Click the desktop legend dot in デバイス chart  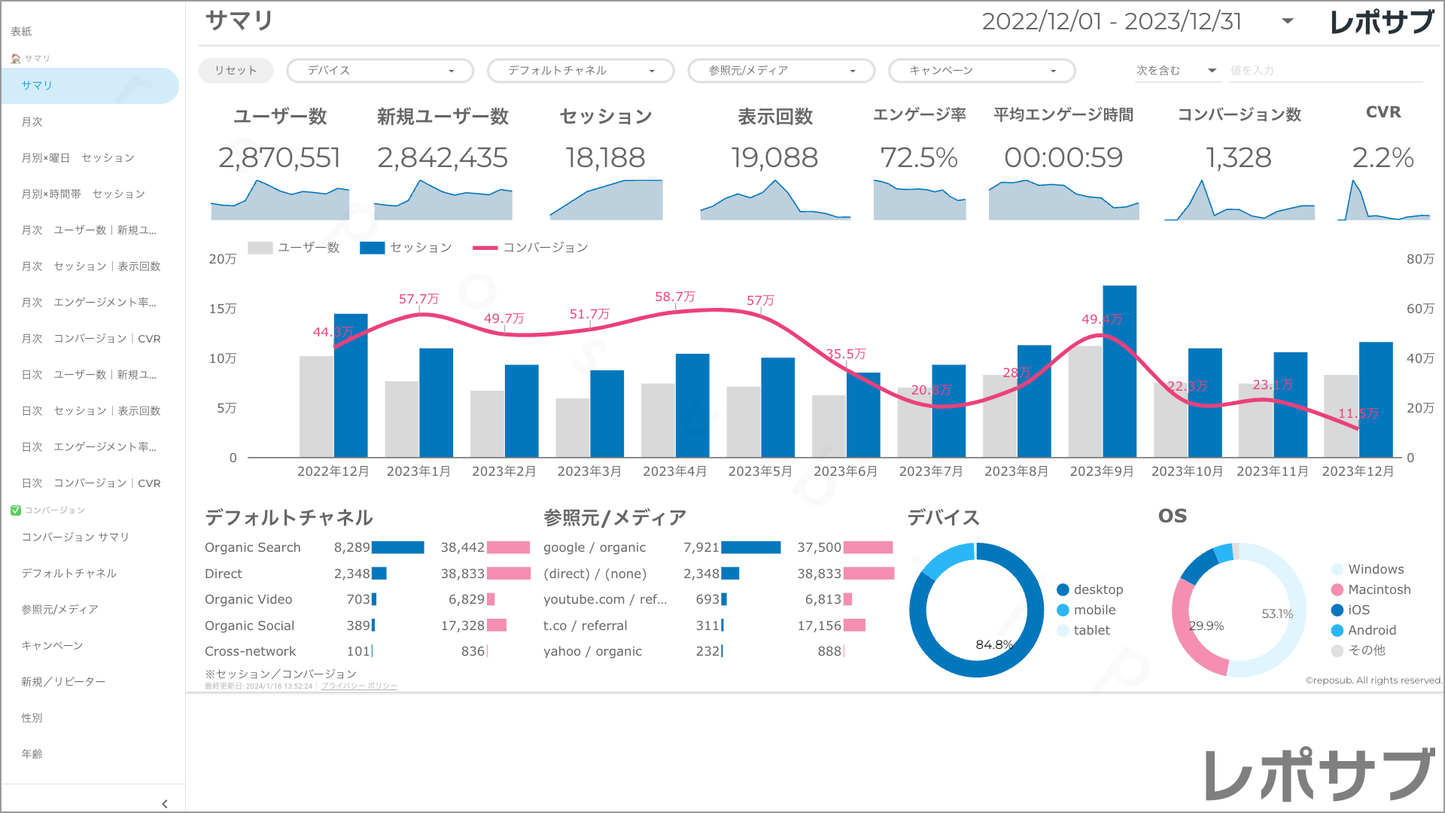pyautogui.click(x=1063, y=590)
